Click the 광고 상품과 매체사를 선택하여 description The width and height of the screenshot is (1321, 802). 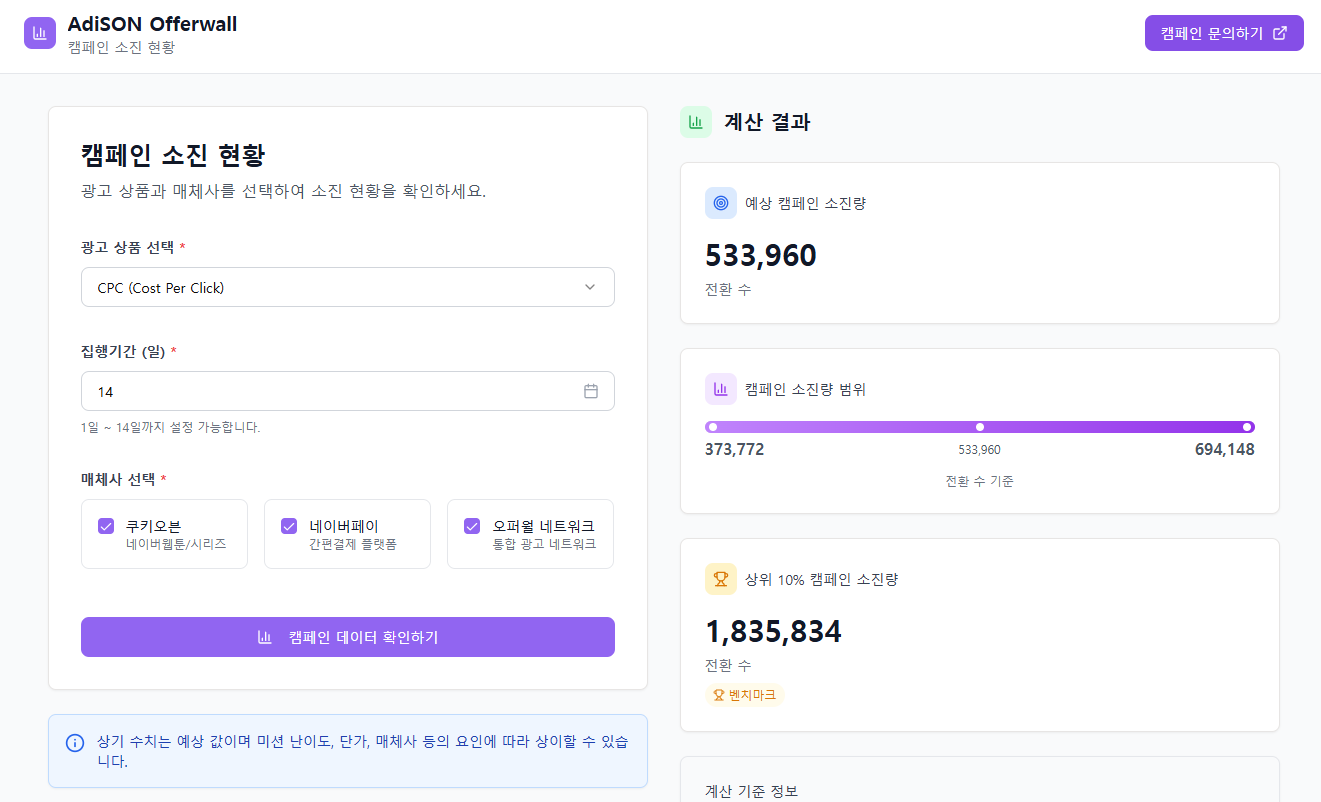(x=283, y=191)
